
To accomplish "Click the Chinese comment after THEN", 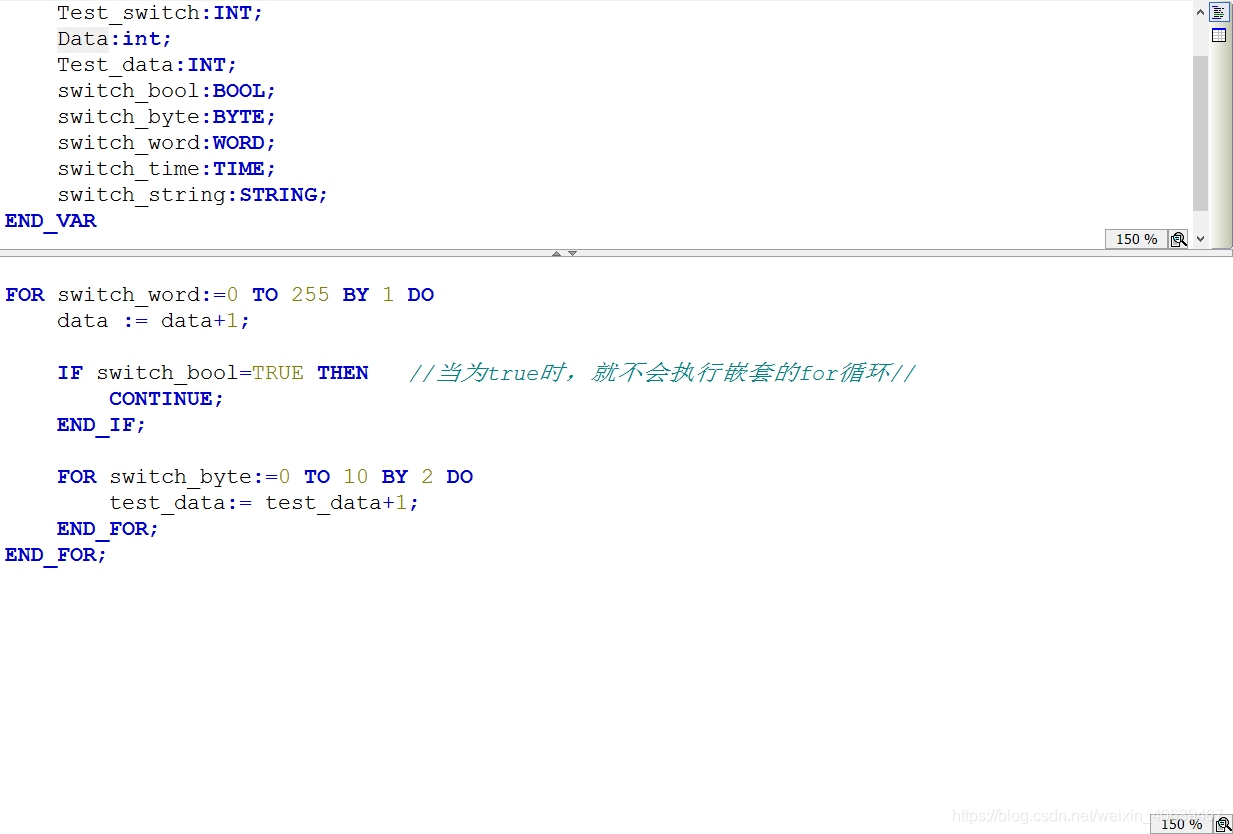I will pos(662,373).
